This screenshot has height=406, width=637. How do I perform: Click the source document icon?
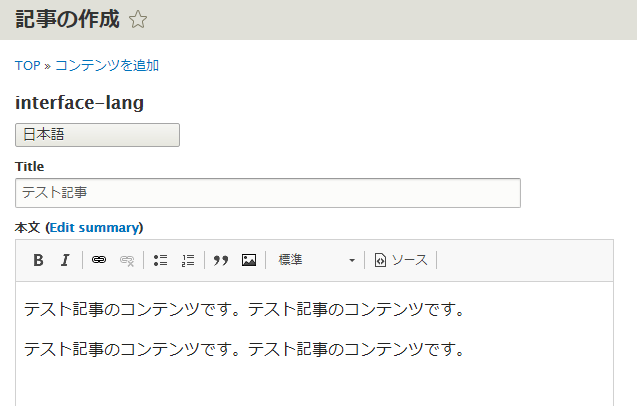pyautogui.click(x=380, y=260)
